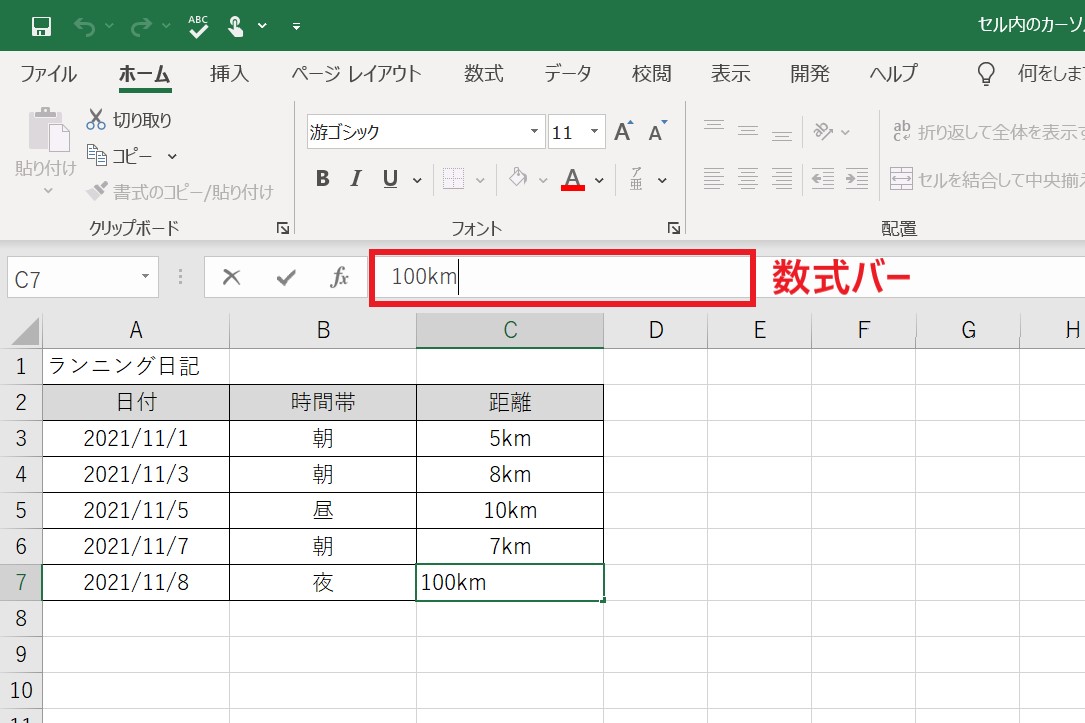Toggle Italic formatting
1085x723 pixels.
point(356,179)
